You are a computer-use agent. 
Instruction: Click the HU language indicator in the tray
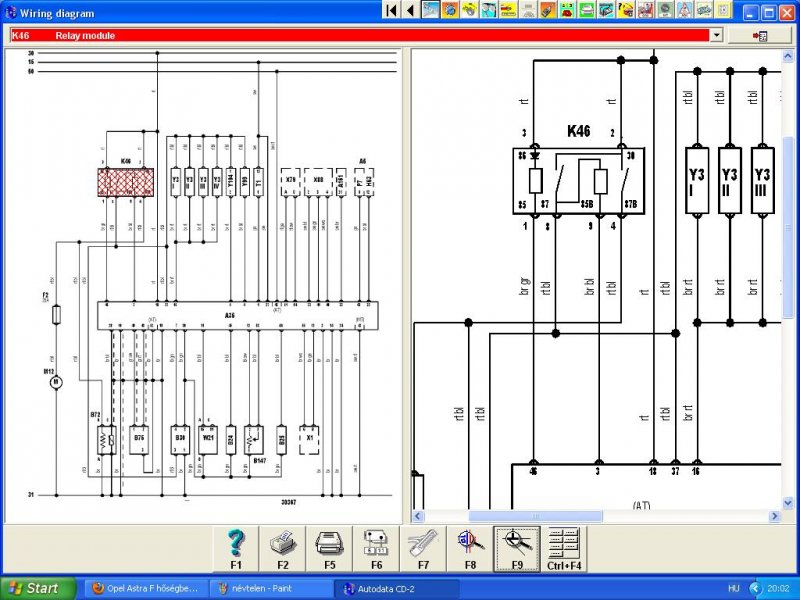point(734,588)
